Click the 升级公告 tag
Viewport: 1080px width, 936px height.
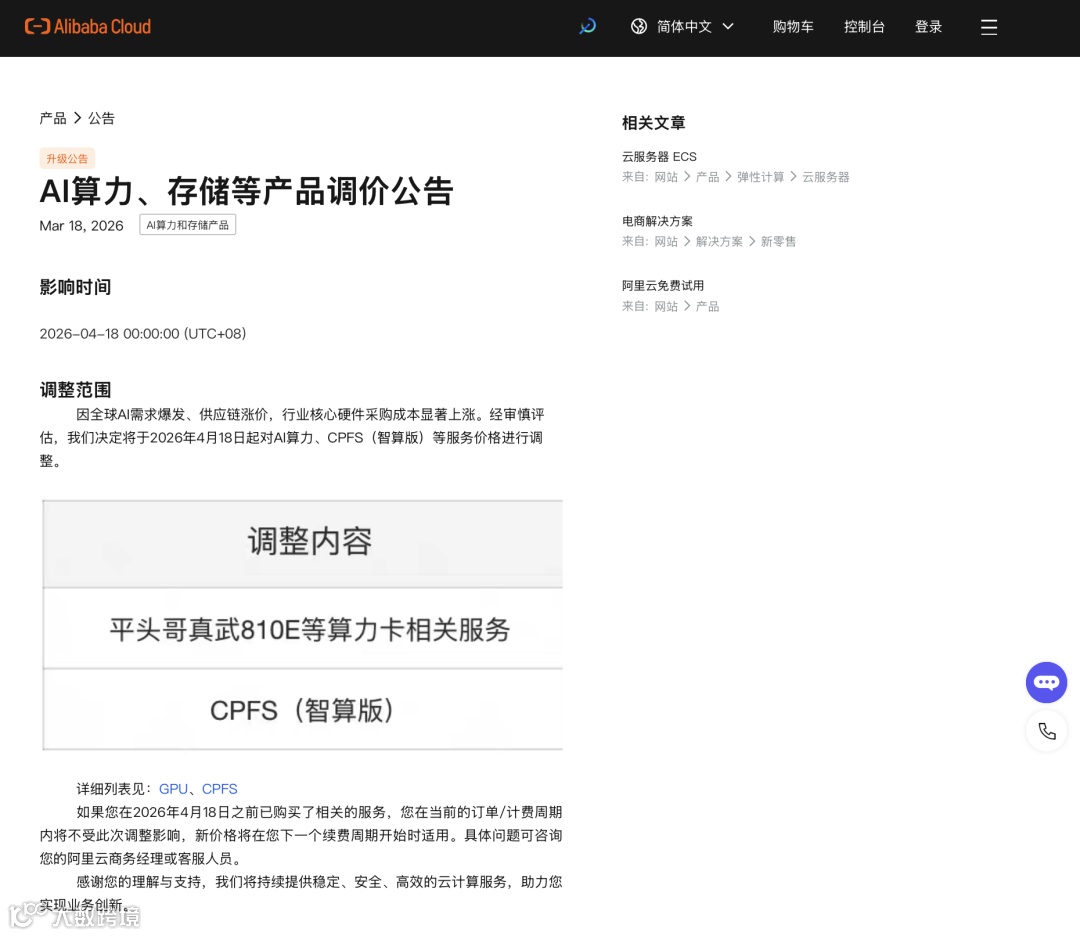click(x=67, y=158)
